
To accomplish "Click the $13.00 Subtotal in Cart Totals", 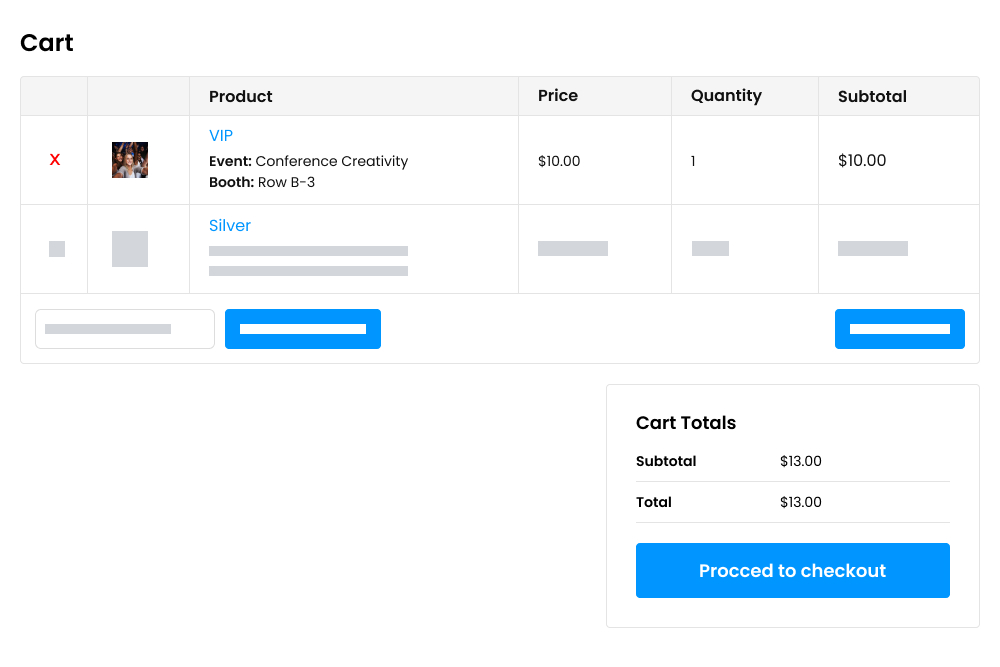I will click(800, 461).
